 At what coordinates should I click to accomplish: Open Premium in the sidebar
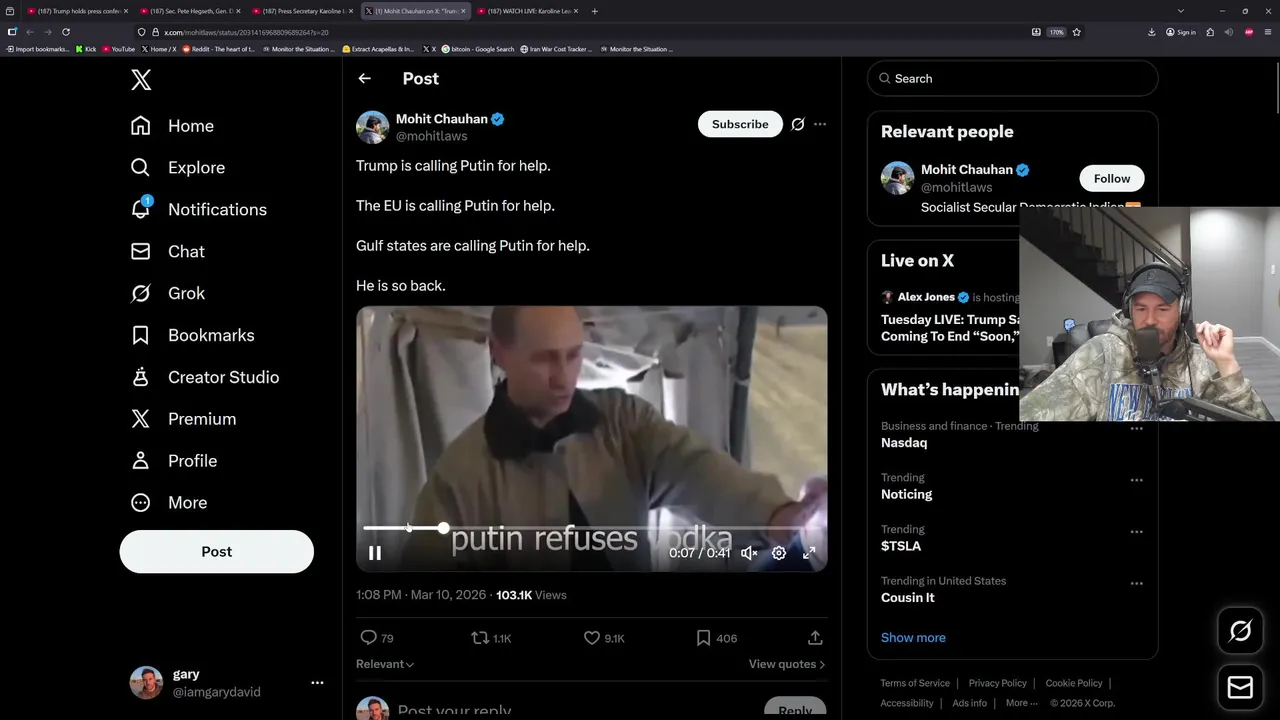pyautogui.click(x=183, y=420)
